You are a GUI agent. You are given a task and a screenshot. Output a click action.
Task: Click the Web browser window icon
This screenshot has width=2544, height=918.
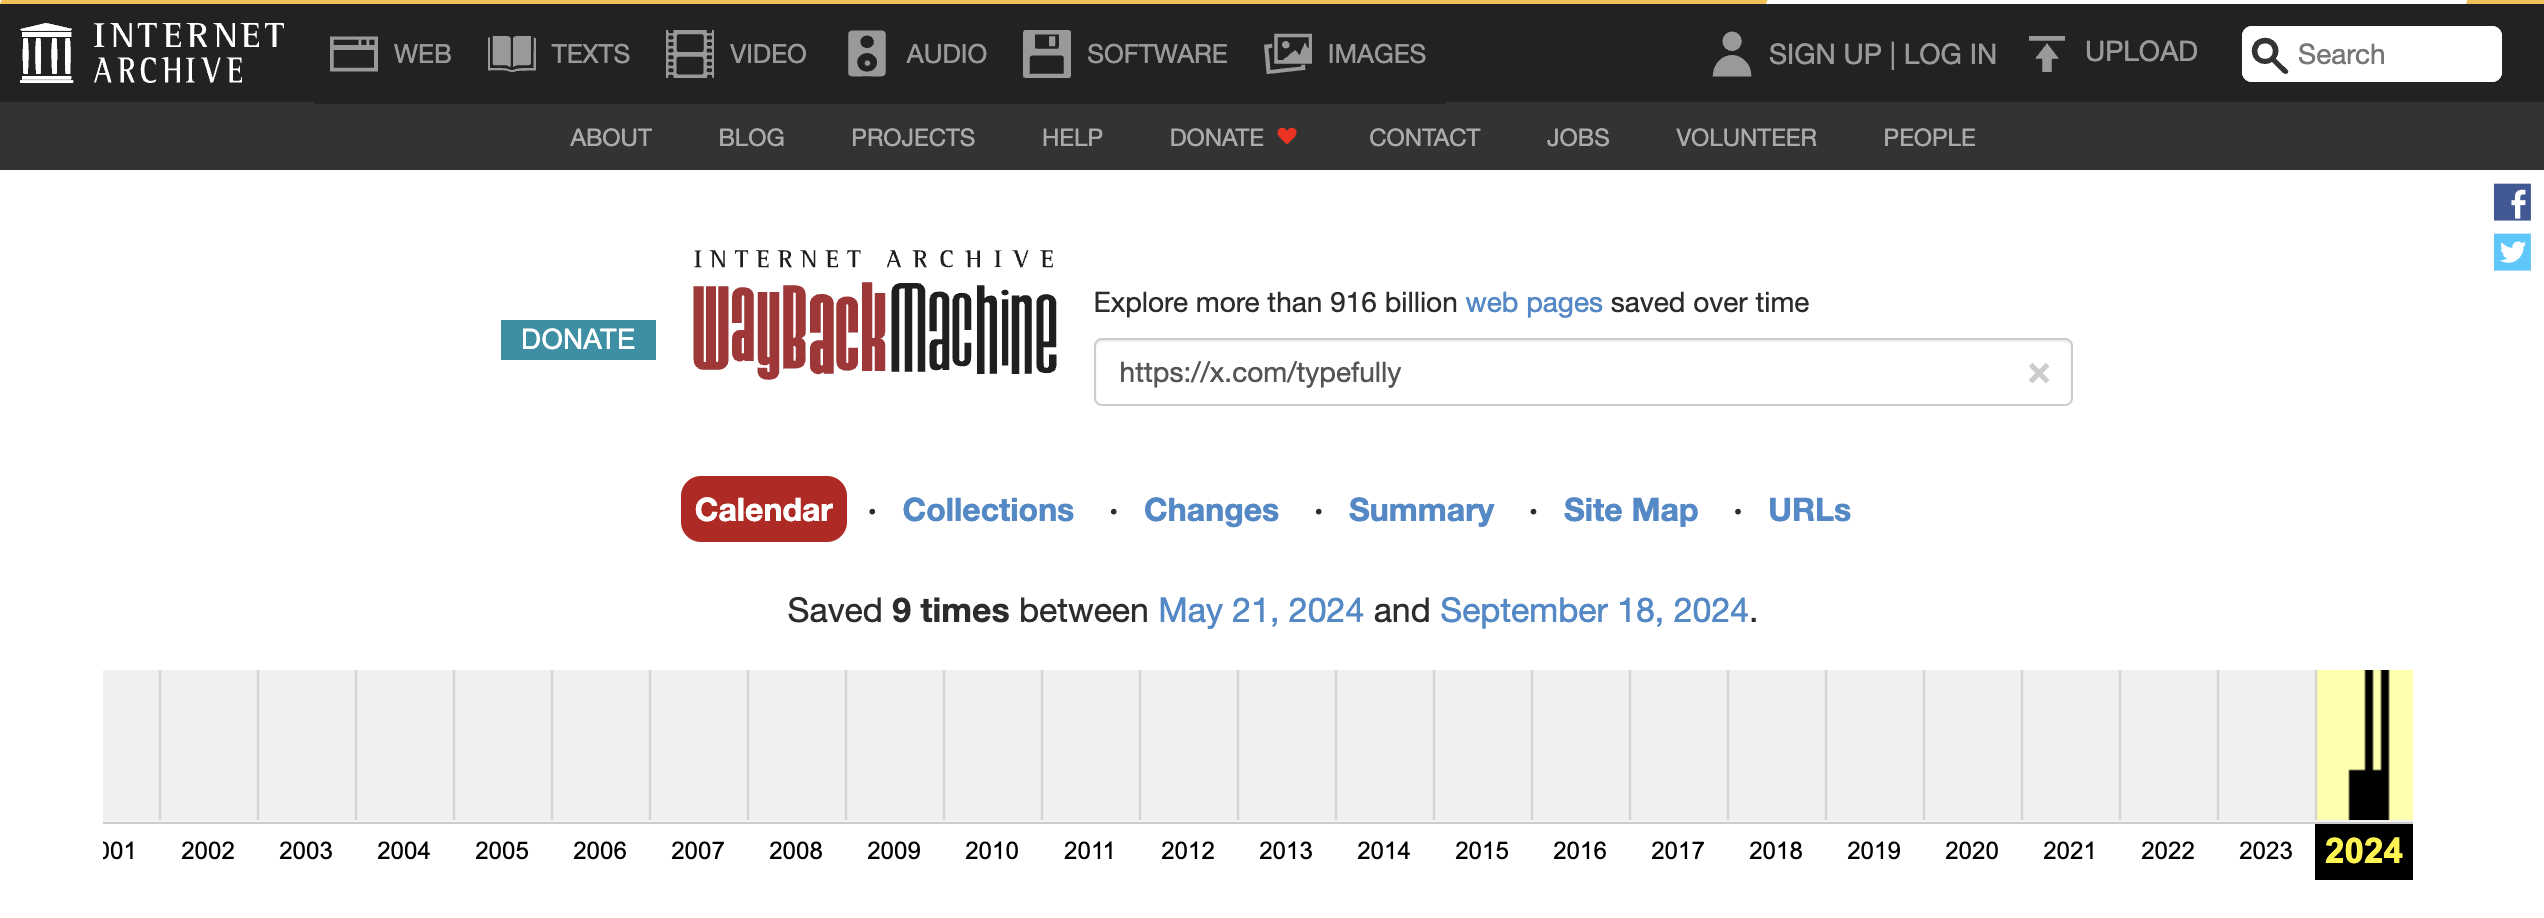354,54
